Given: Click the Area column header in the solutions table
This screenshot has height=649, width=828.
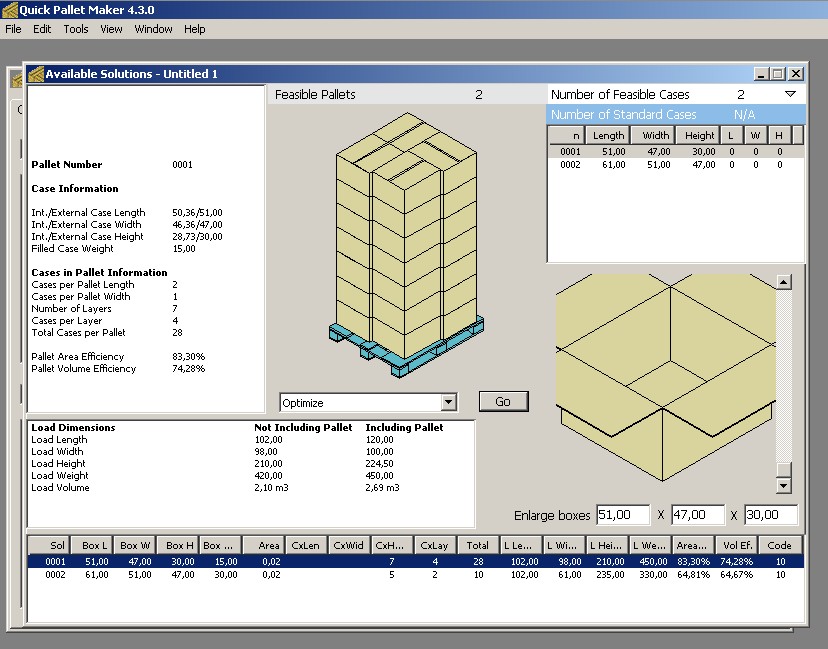Looking at the screenshot, I should (x=264, y=545).
